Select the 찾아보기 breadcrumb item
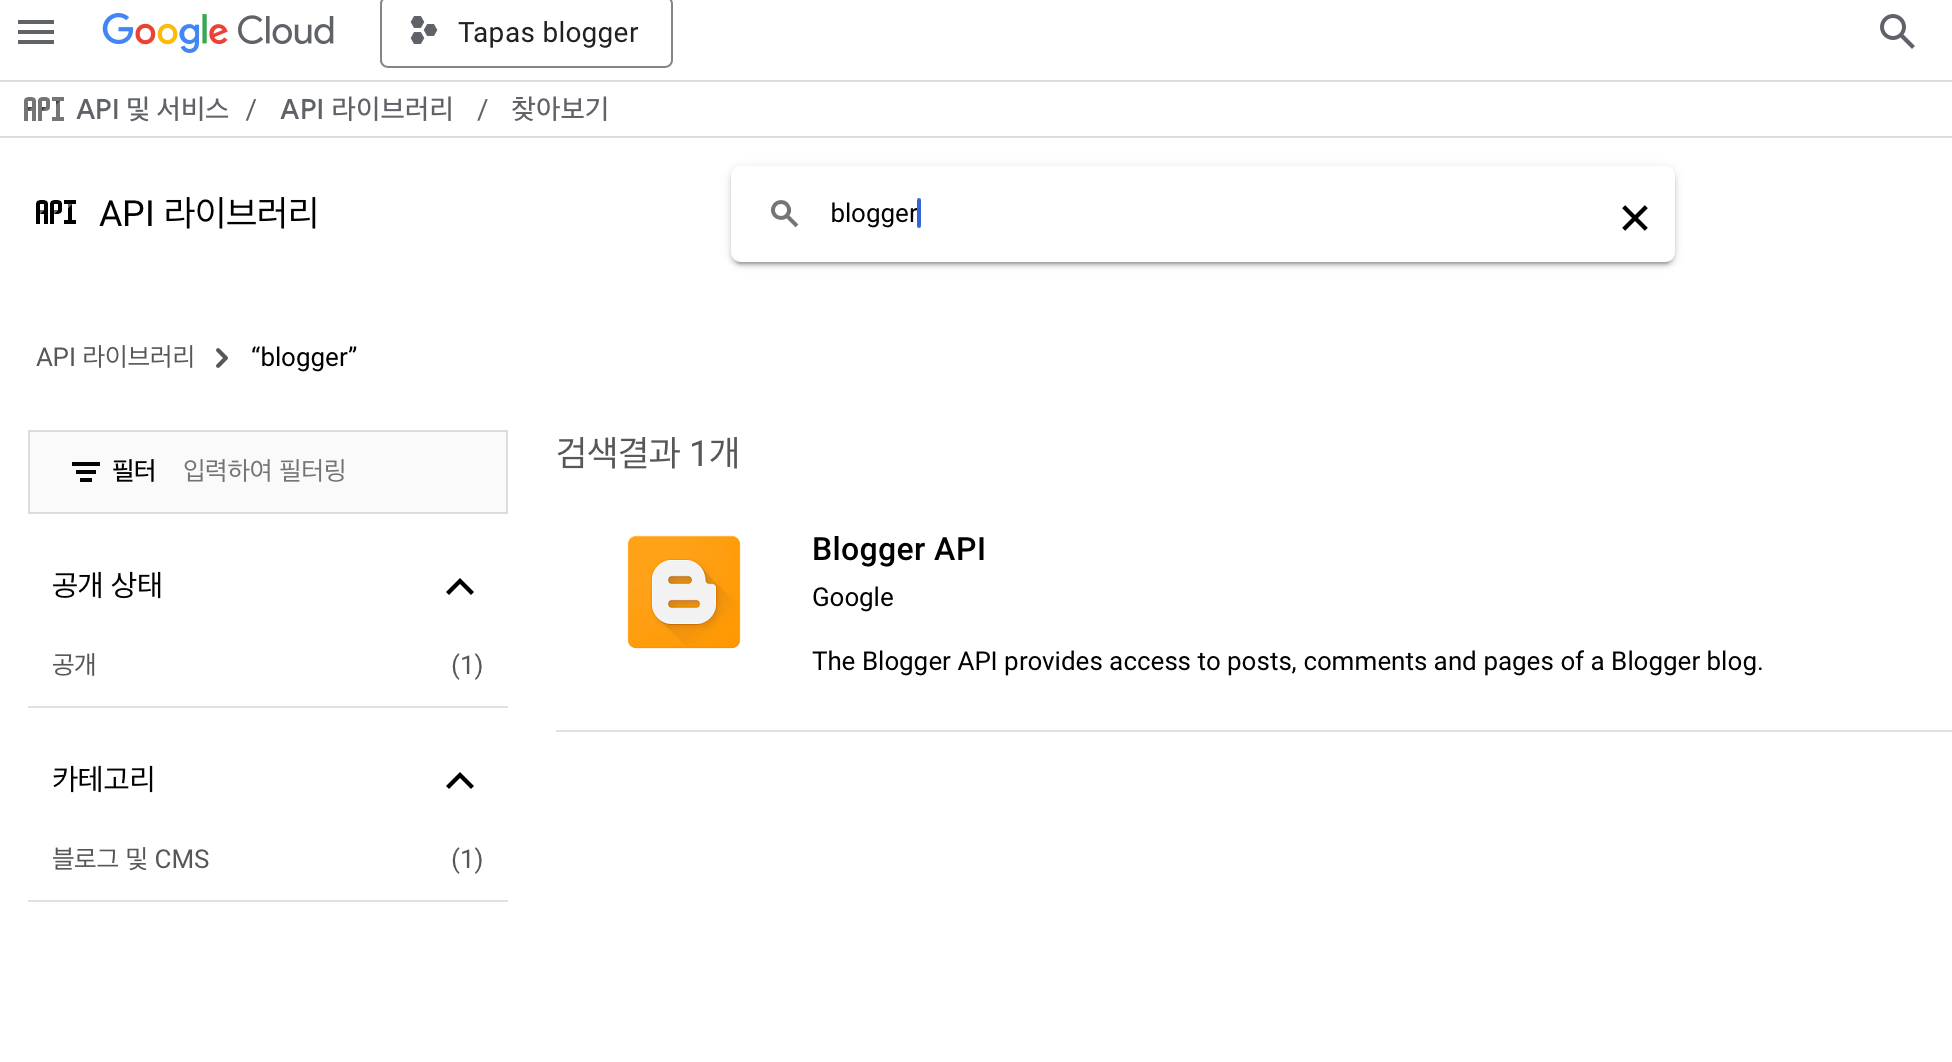 pyautogui.click(x=560, y=109)
